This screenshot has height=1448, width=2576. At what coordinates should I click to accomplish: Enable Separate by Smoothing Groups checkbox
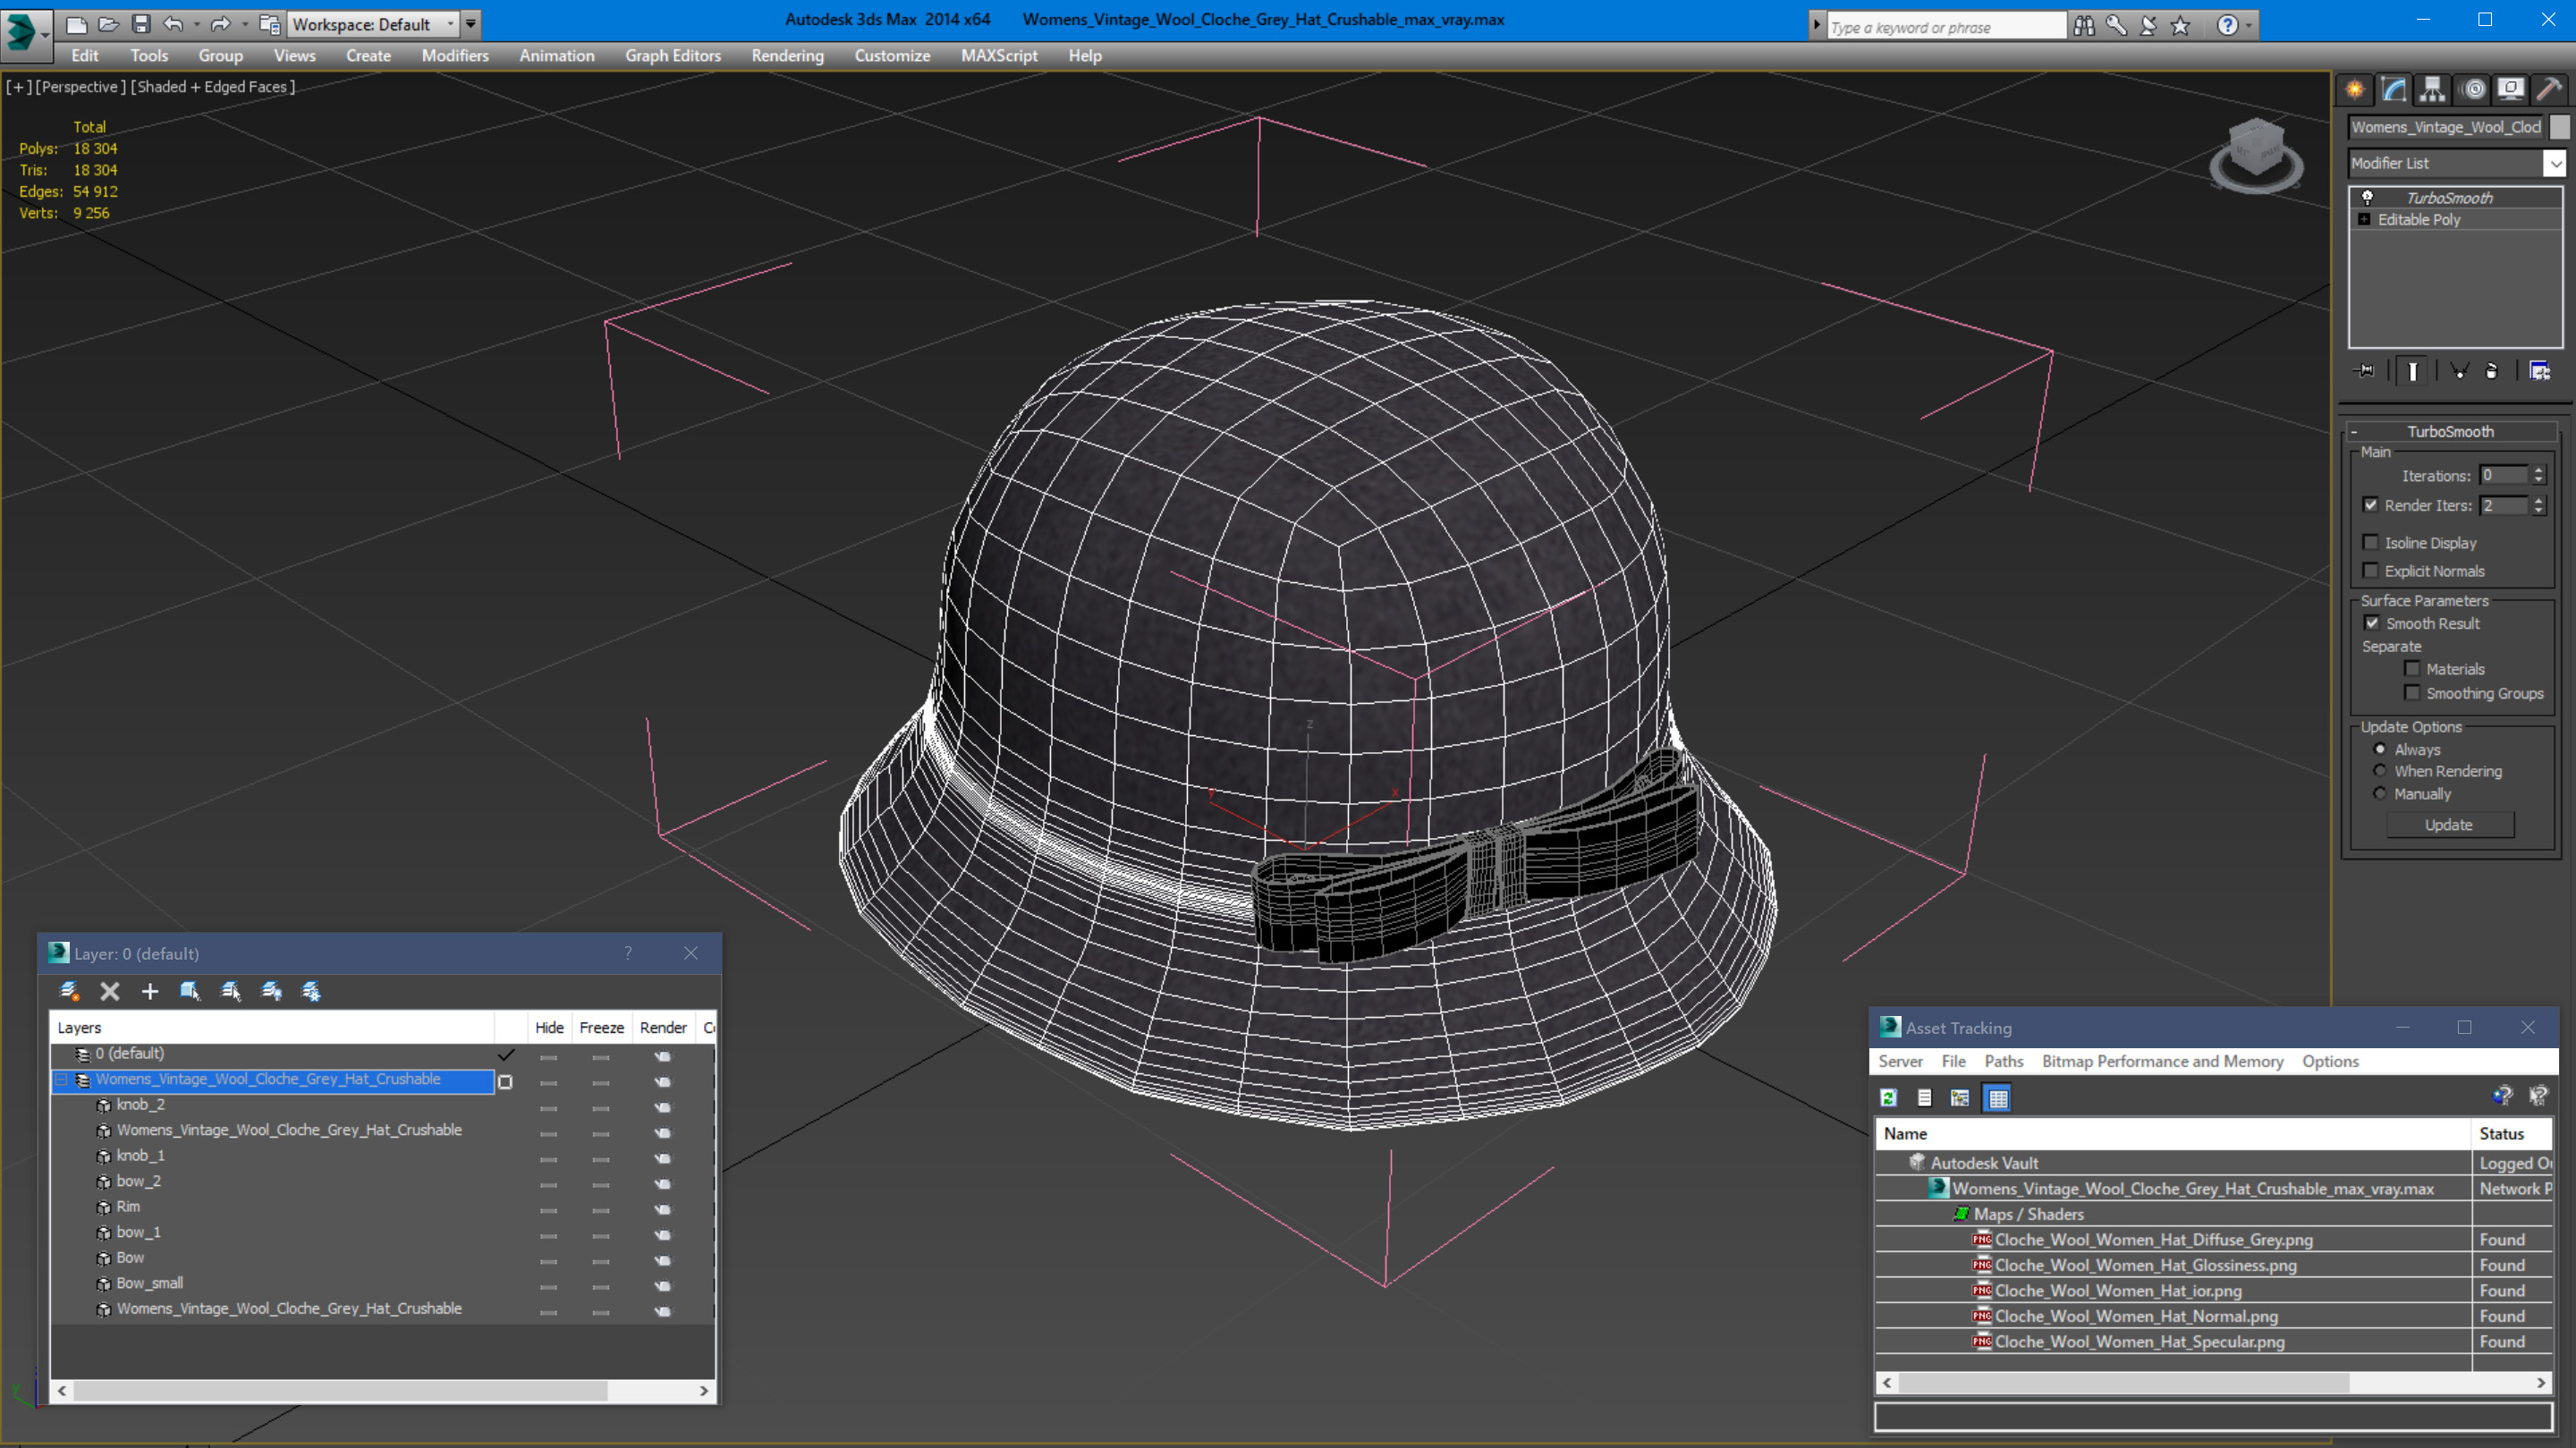(x=2412, y=692)
